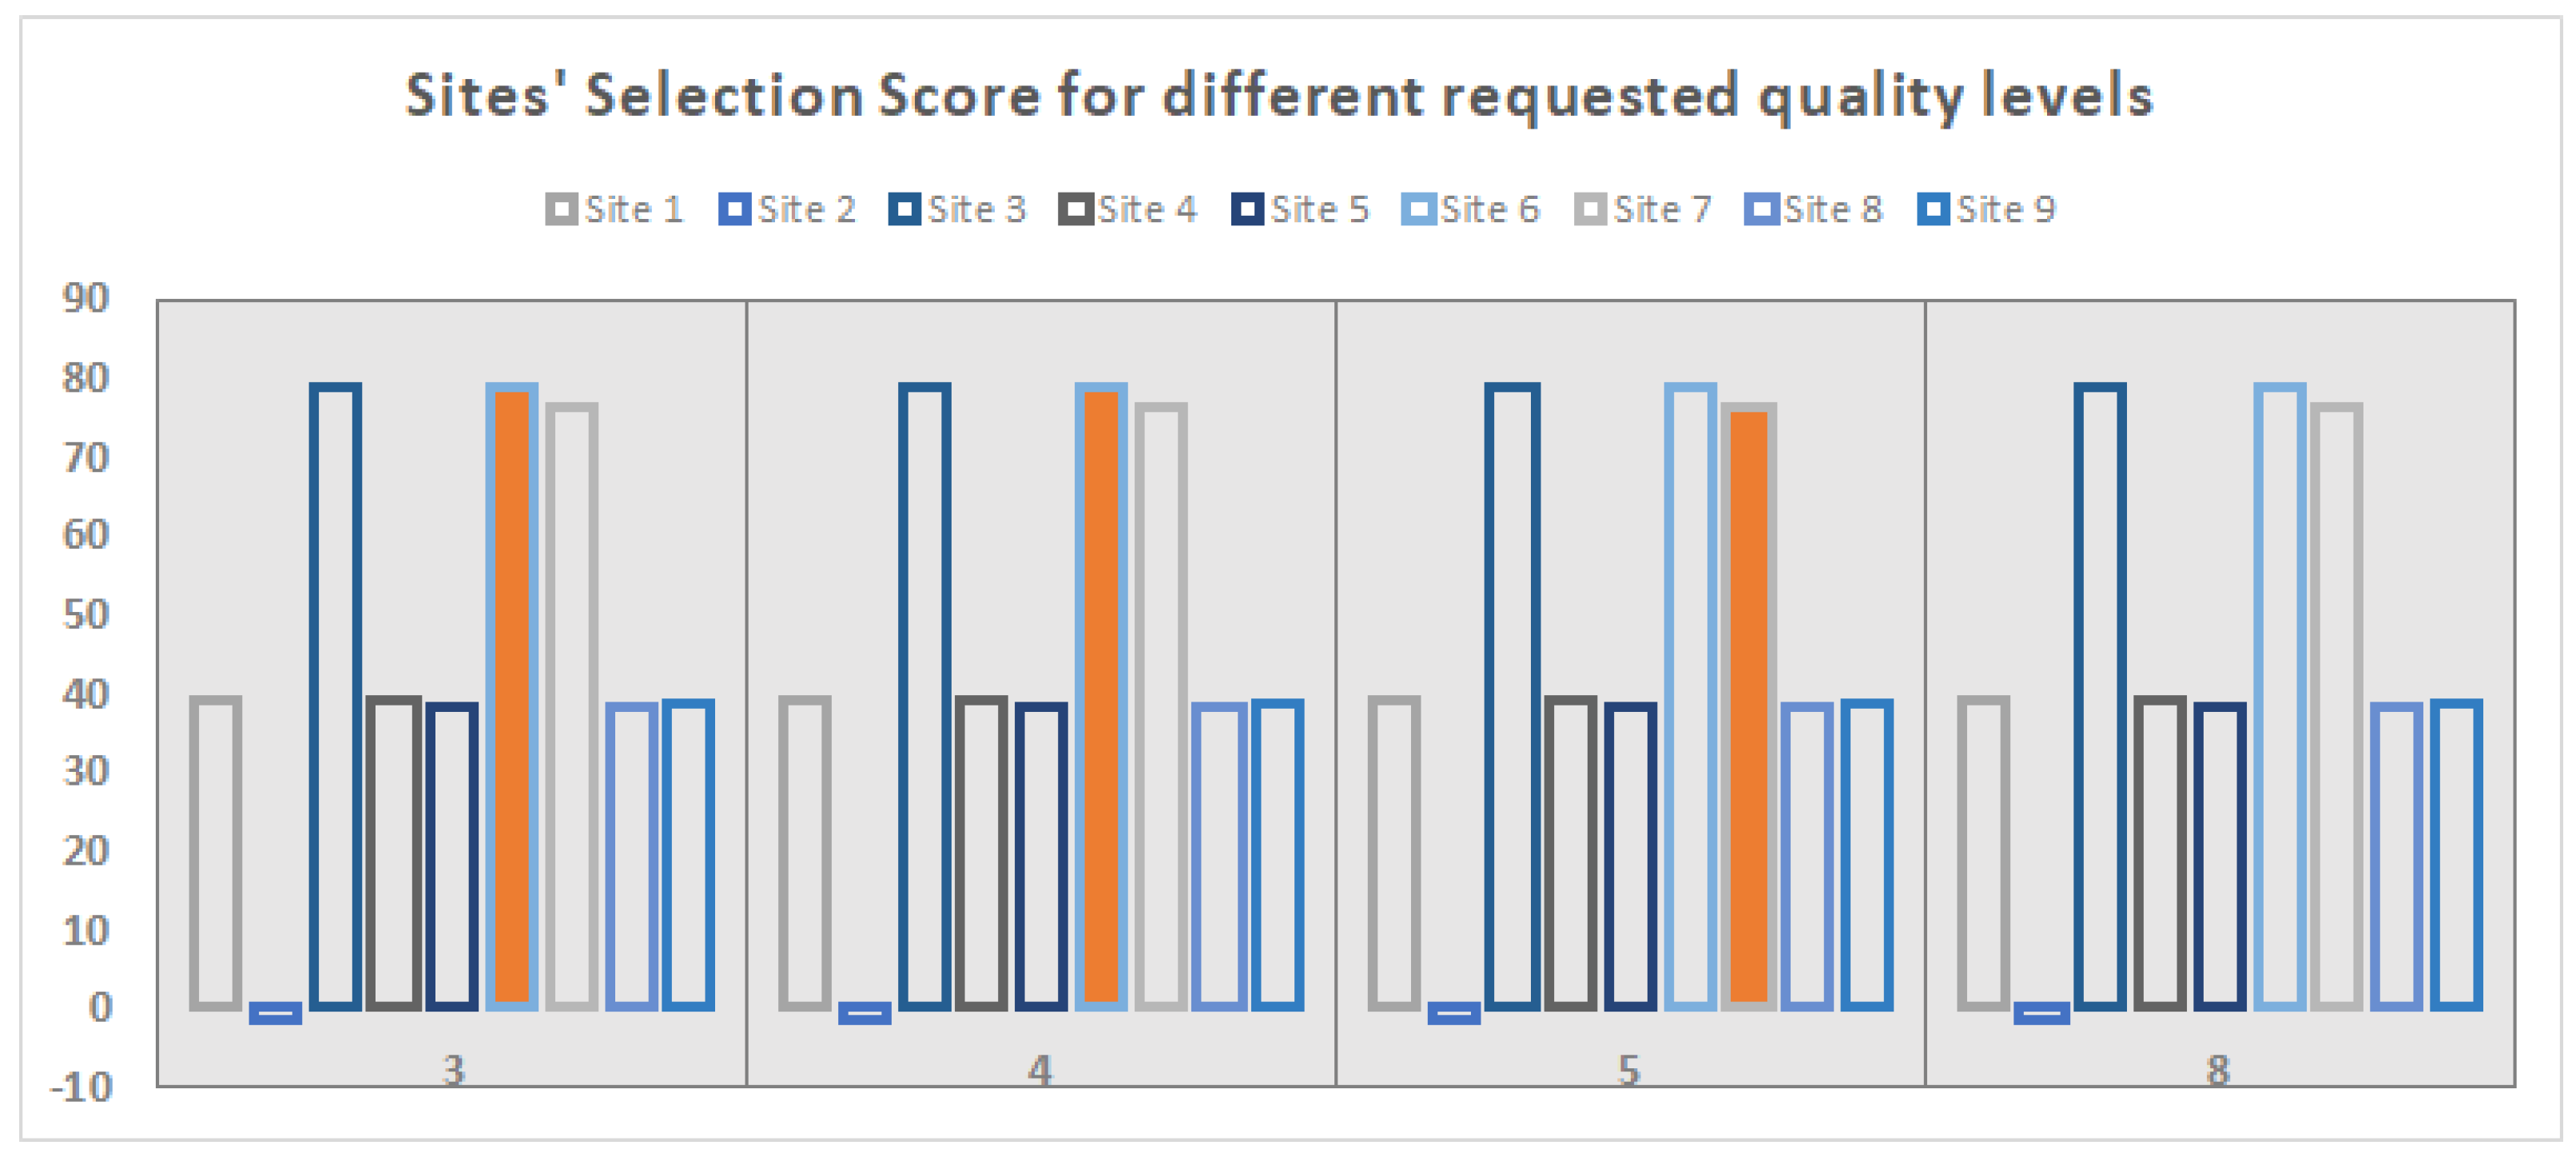Select the Site 6 legend swatch
Image resolution: width=2576 pixels, height=1157 pixels.
[1418, 210]
